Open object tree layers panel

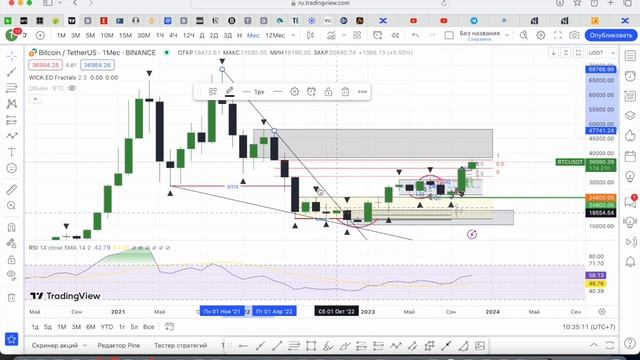click(630, 116)
